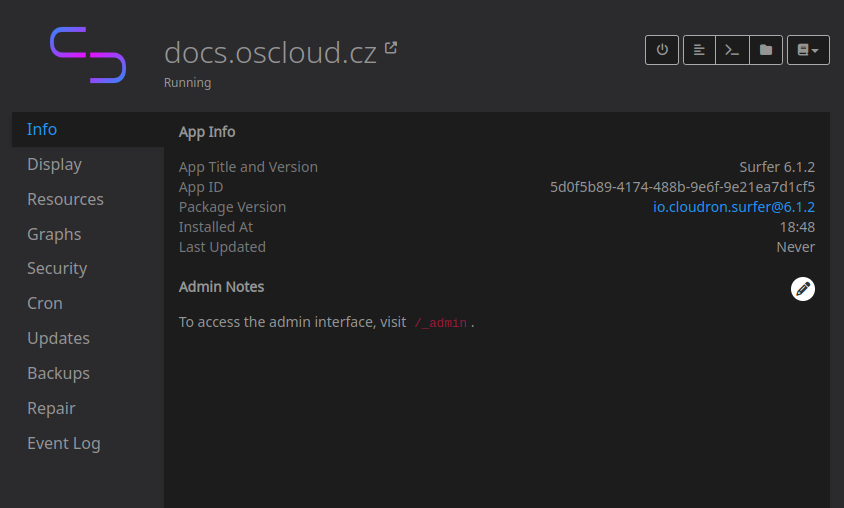Expand the documentation book dropdown
The height and width of the screenshot is (508, 844).
tap(808, 50)
